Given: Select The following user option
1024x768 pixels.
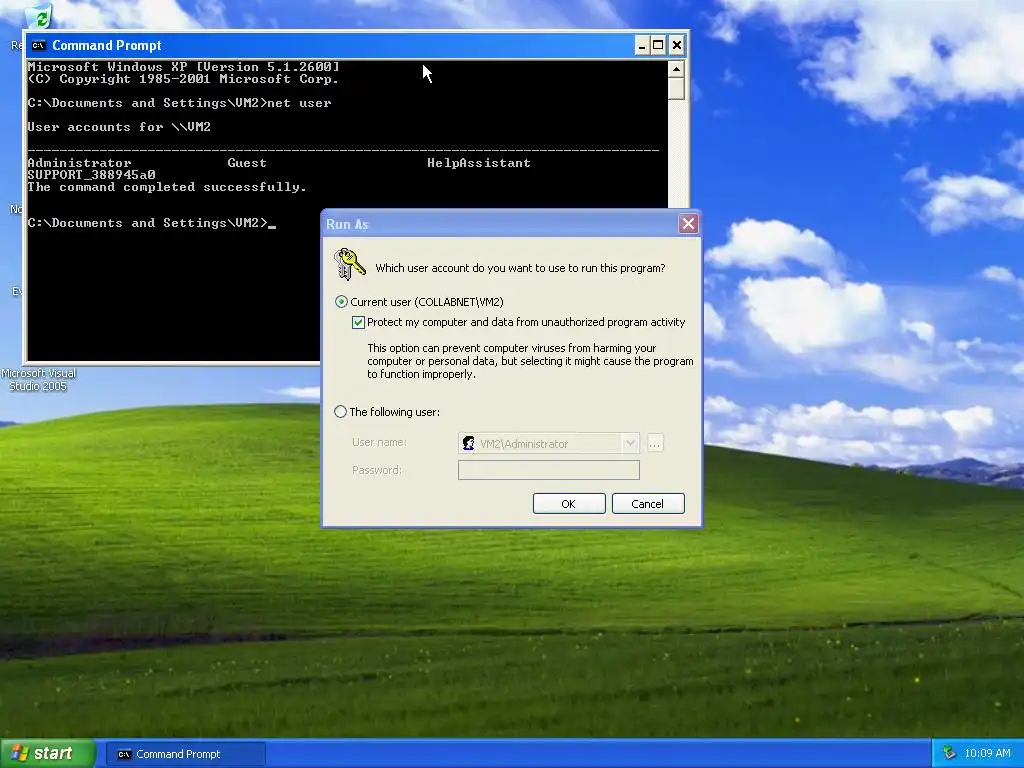Looking at the screenshot, I should point(340,412).
